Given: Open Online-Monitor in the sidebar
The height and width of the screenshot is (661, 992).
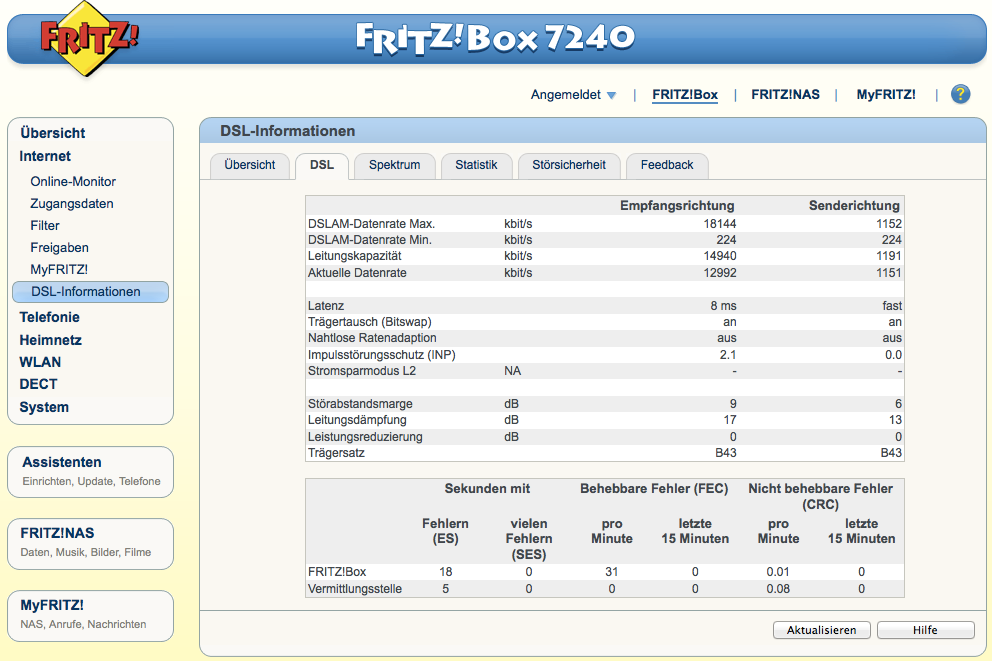Looking at the screenshot, I should [x=73, y=182].
